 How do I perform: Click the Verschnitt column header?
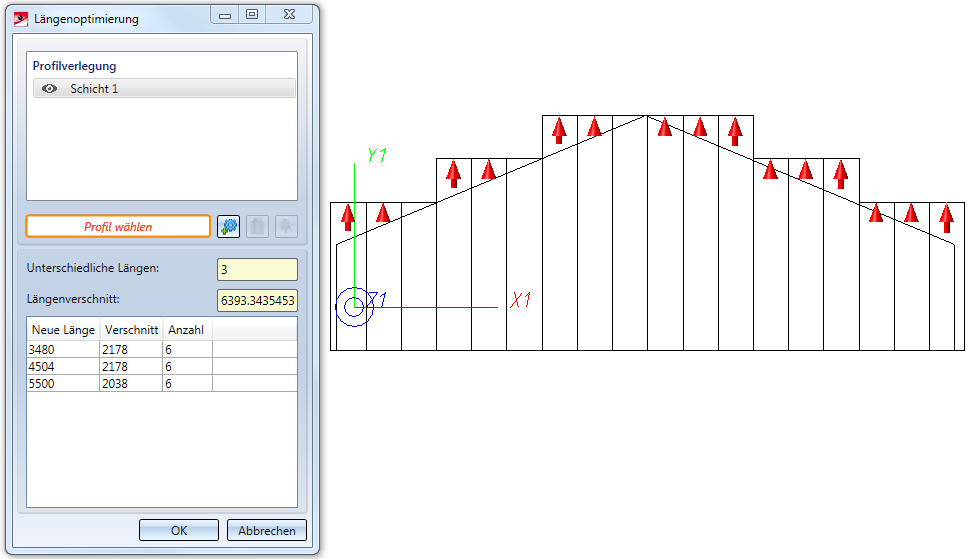coord(131,330)
